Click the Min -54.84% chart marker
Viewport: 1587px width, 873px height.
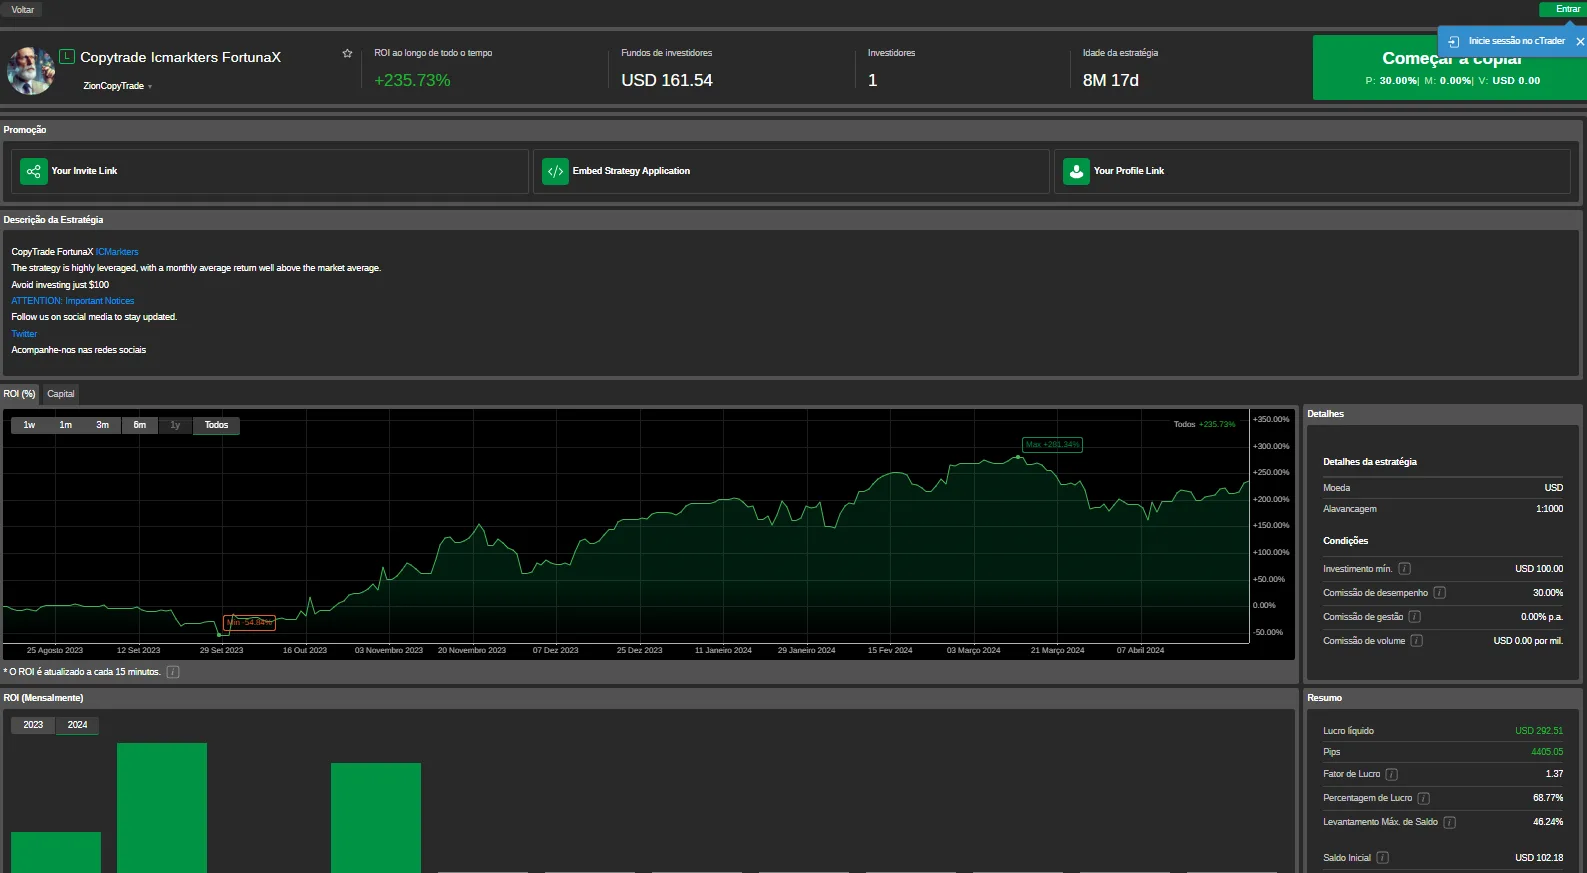coord(249,623)
